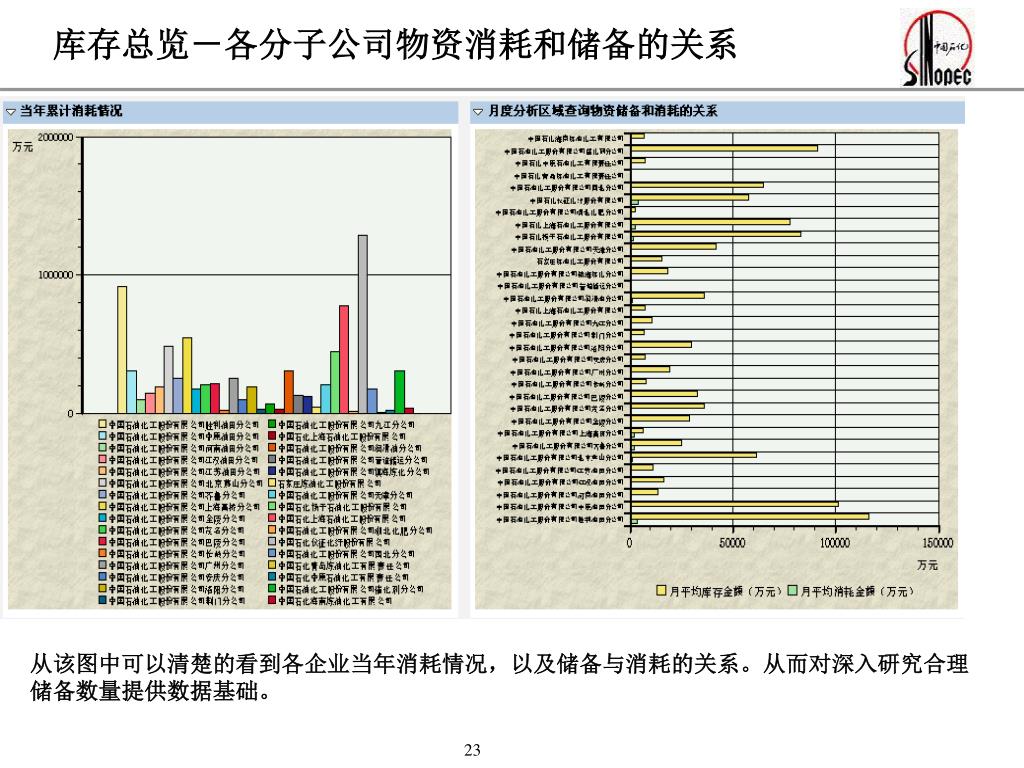Select the 石家庄炼油化工 legend swatch
This screenshot has height=768, width=1024.
(x=272, y=483)
